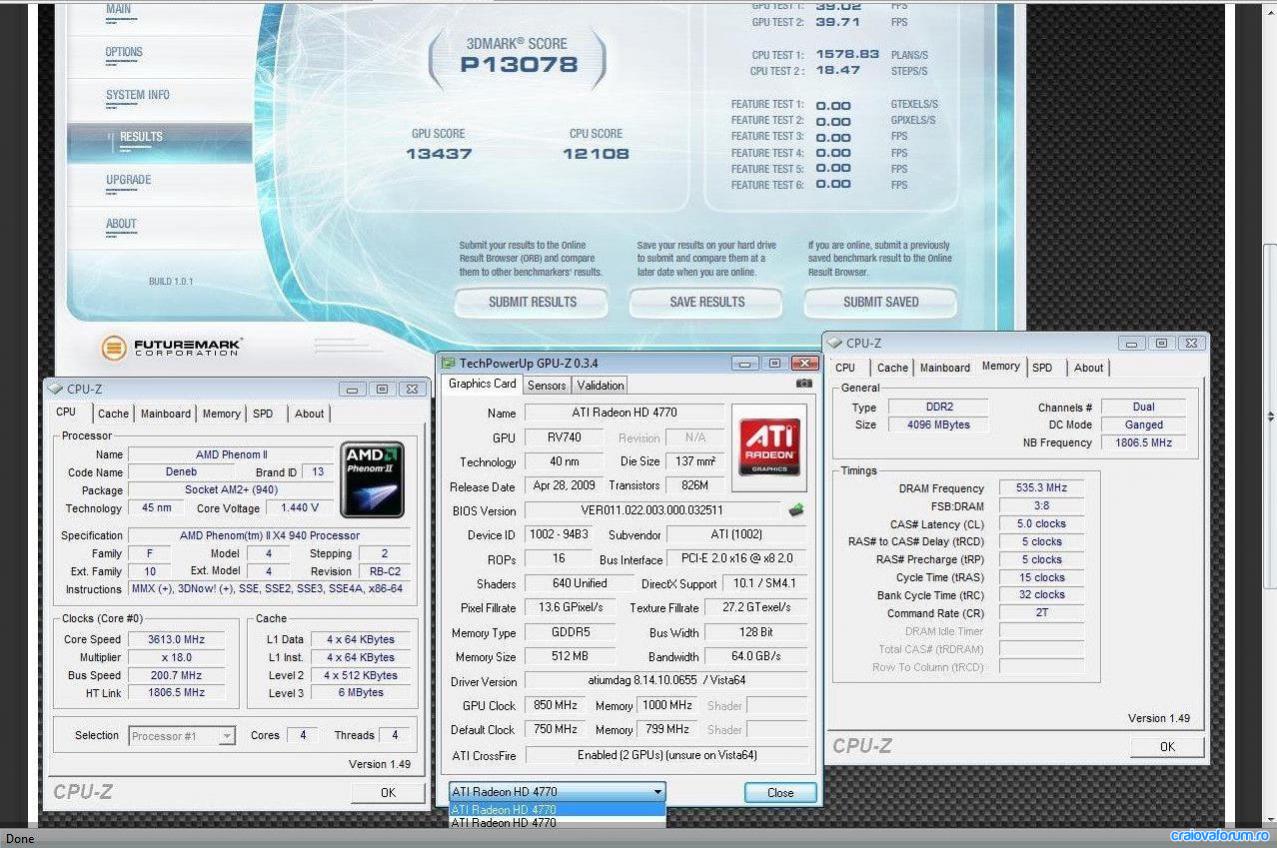Open UPGRADE in the 3DMark sidebar
This screenshot has height=848, width=1277.
point(129,180)
